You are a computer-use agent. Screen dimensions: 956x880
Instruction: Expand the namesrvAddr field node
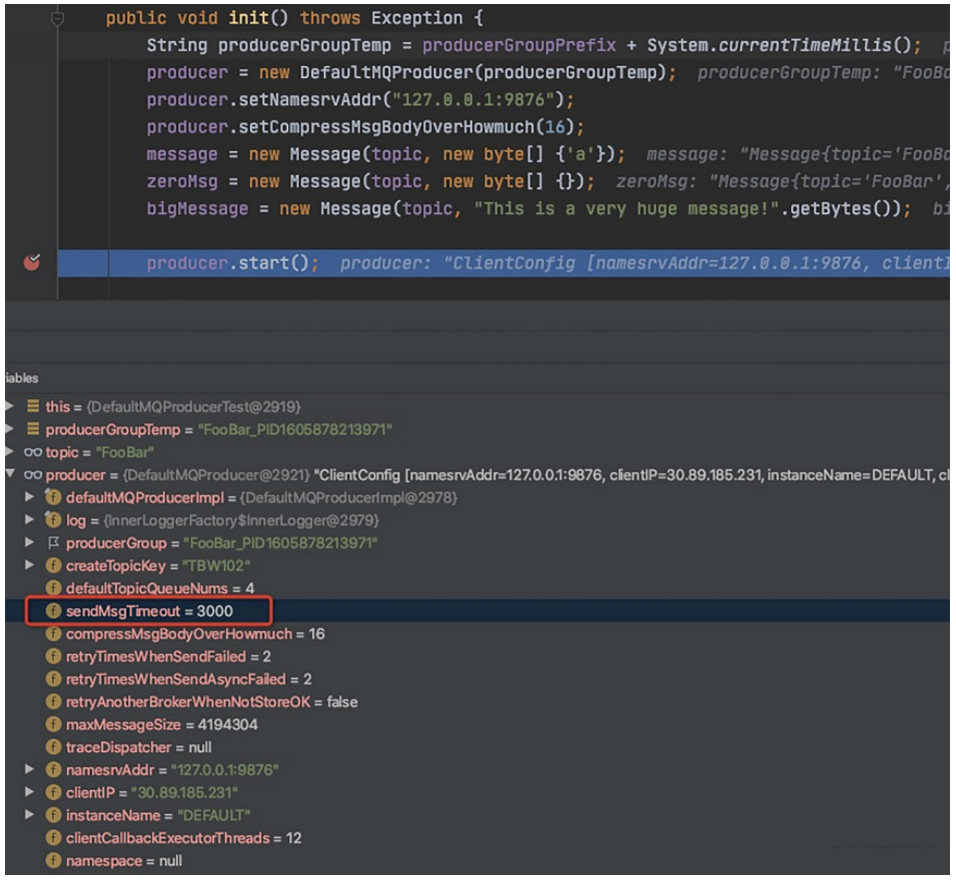pyautogui.click(x=29, y=770)
